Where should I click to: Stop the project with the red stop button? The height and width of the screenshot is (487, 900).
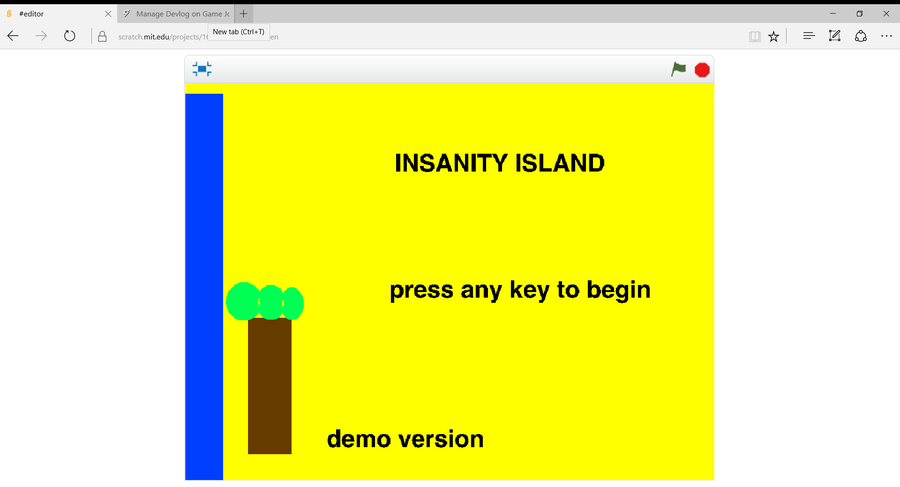point(702,70)
